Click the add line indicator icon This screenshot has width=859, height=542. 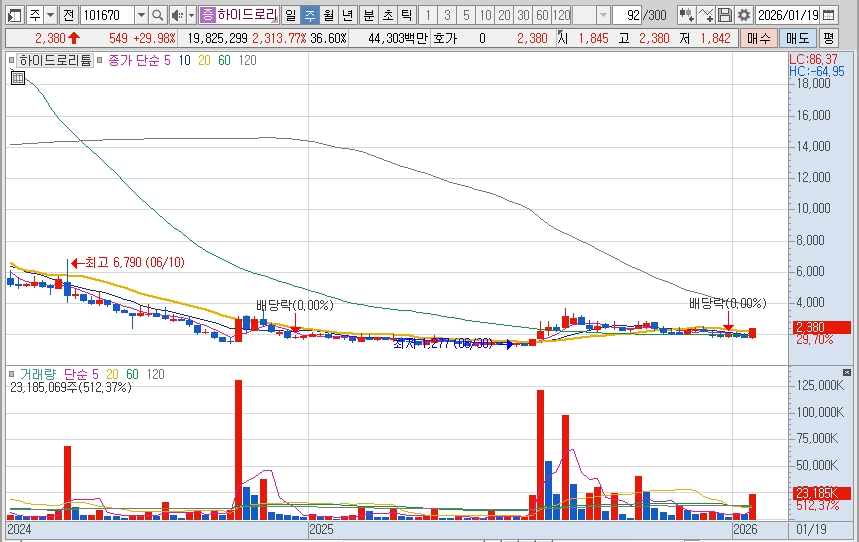coord(706,15)
